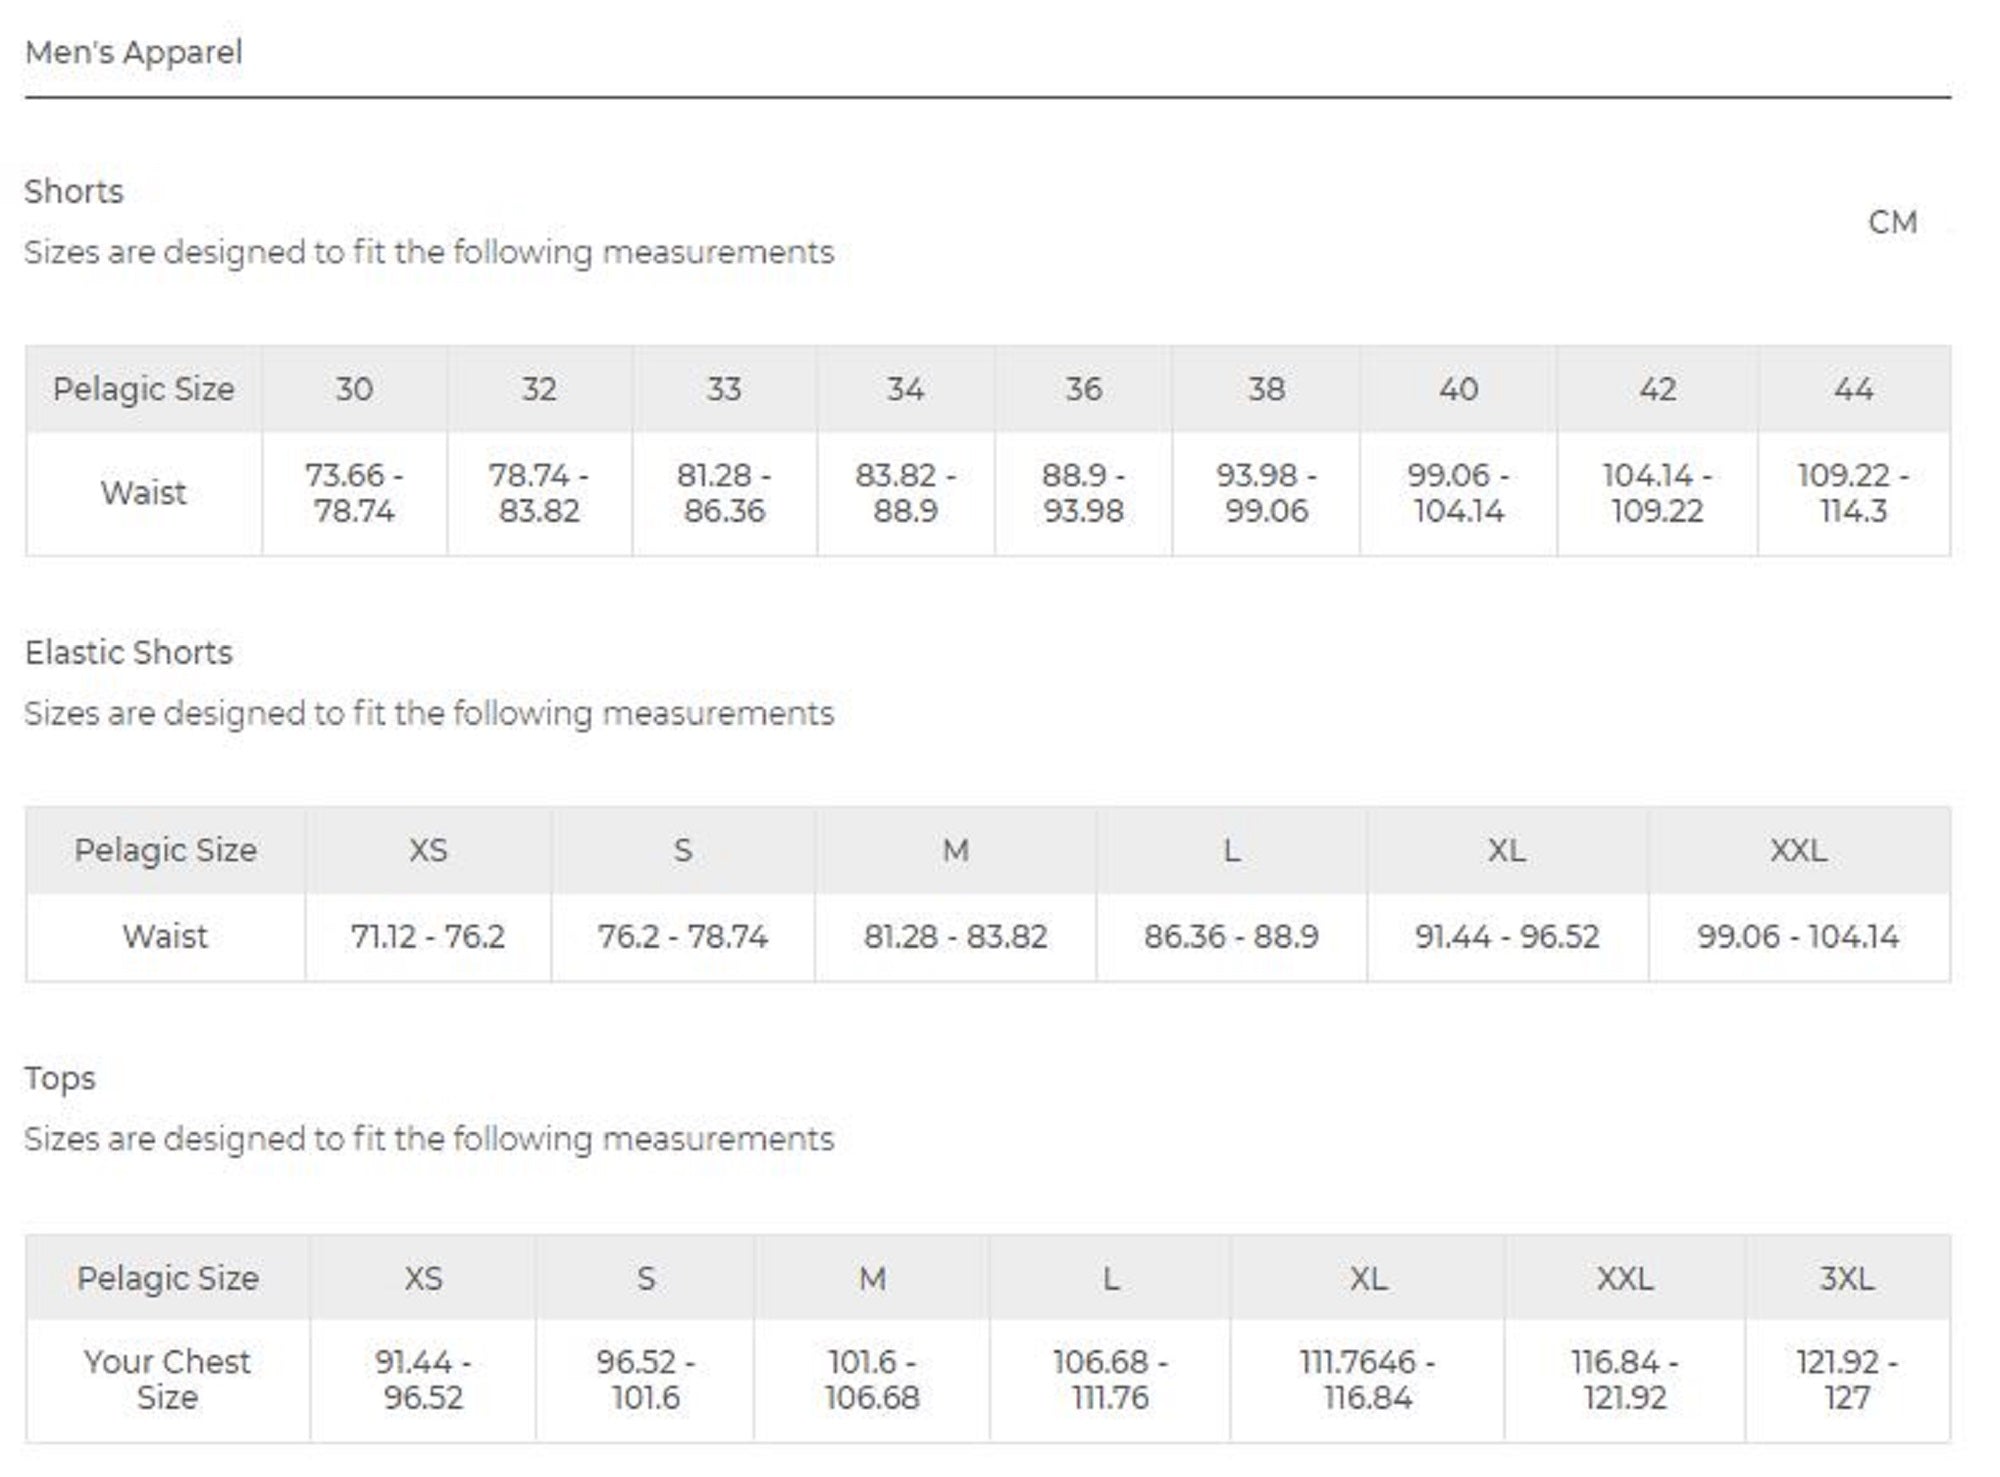Select the Shorts section title
Viewport: 2000px width, 1477px height.
[74, 191]
